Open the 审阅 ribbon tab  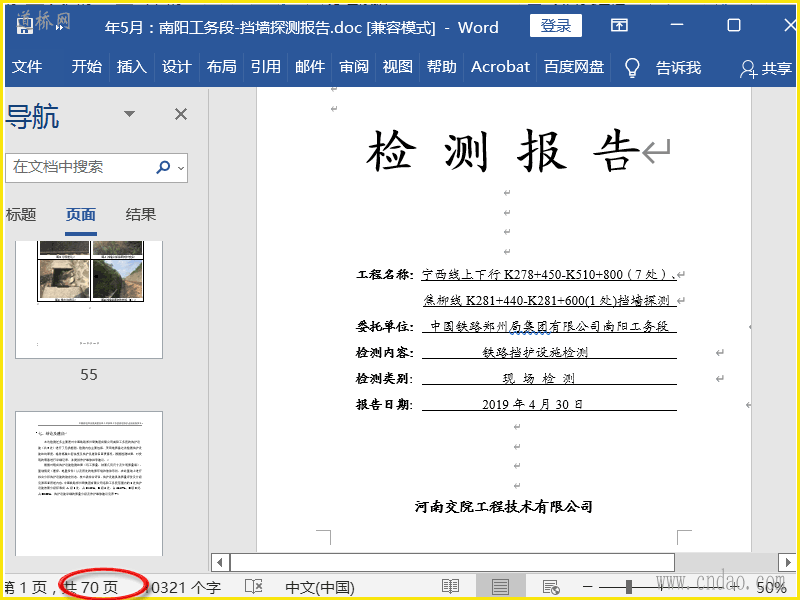click(x=354, y=67)
